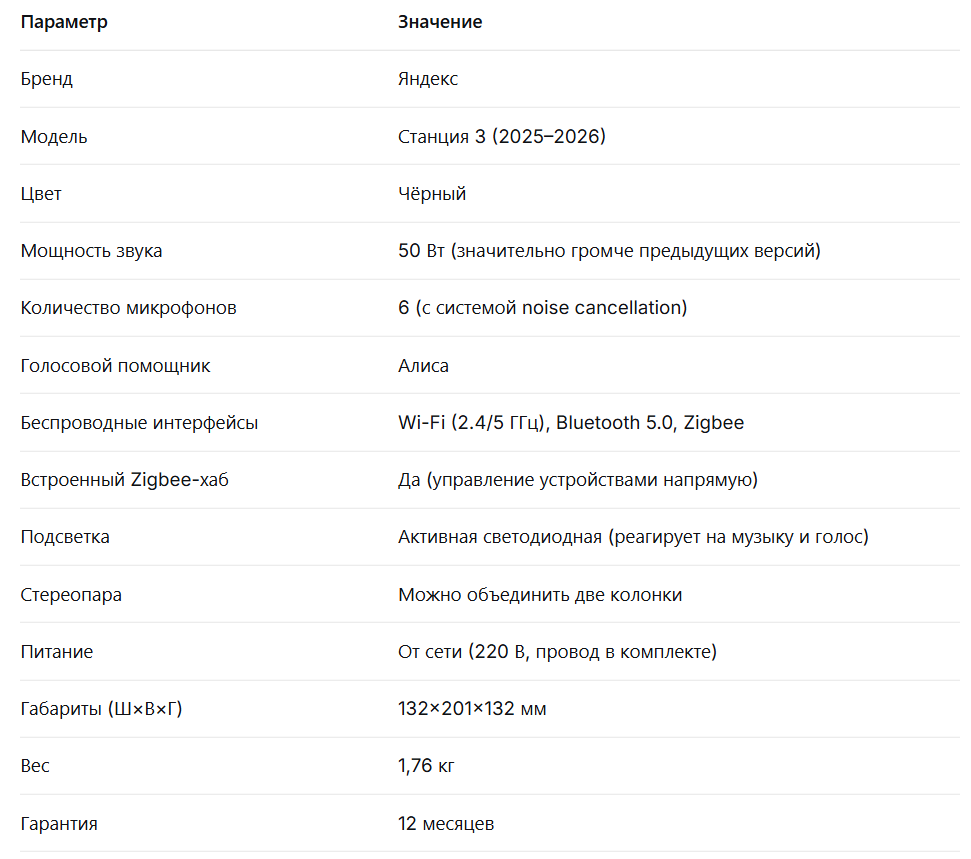Select the 'Бренд' row label

(46, 79)
